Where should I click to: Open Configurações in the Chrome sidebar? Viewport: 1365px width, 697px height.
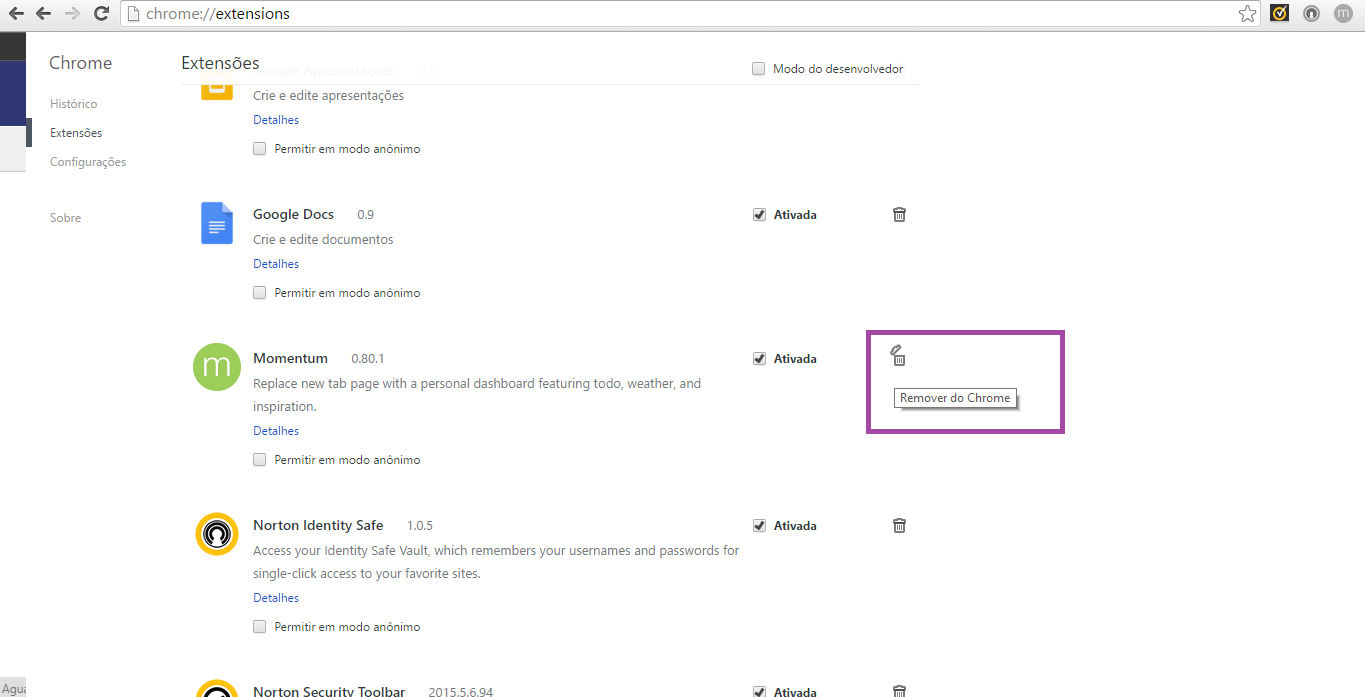pos(88,162)
